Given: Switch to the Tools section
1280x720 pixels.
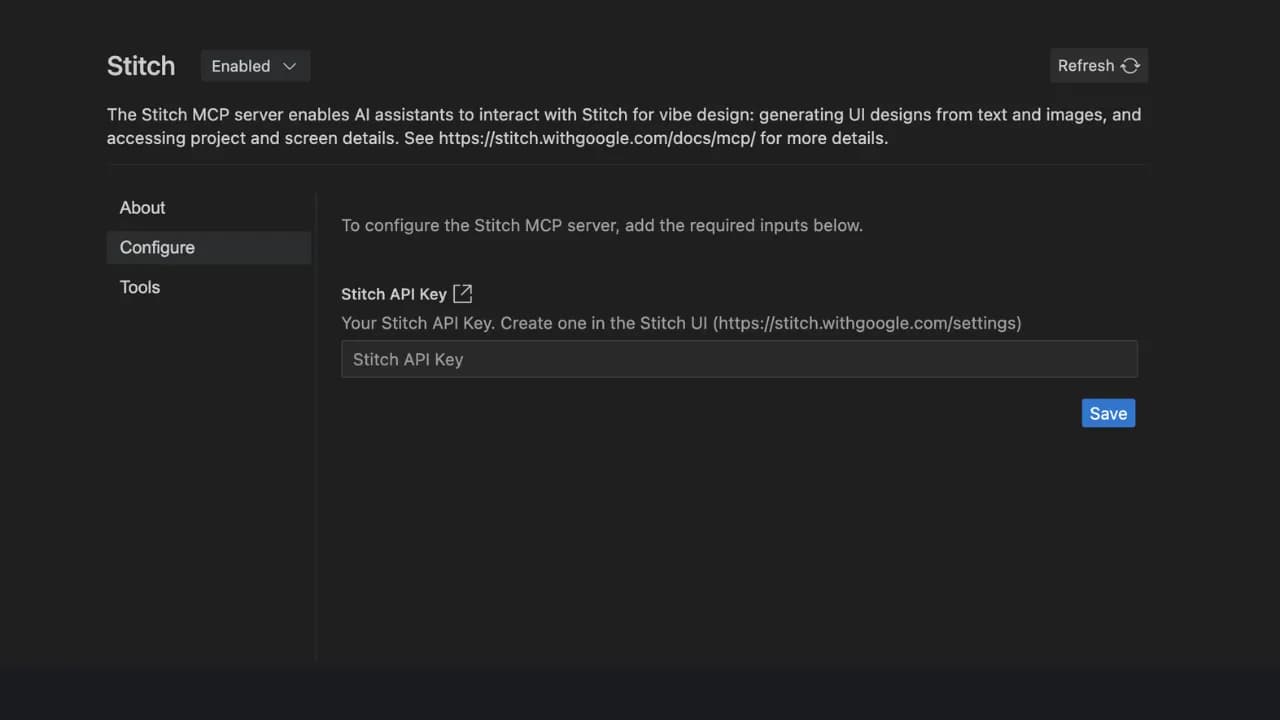Looking at the screenshot, I should [139, 287].
